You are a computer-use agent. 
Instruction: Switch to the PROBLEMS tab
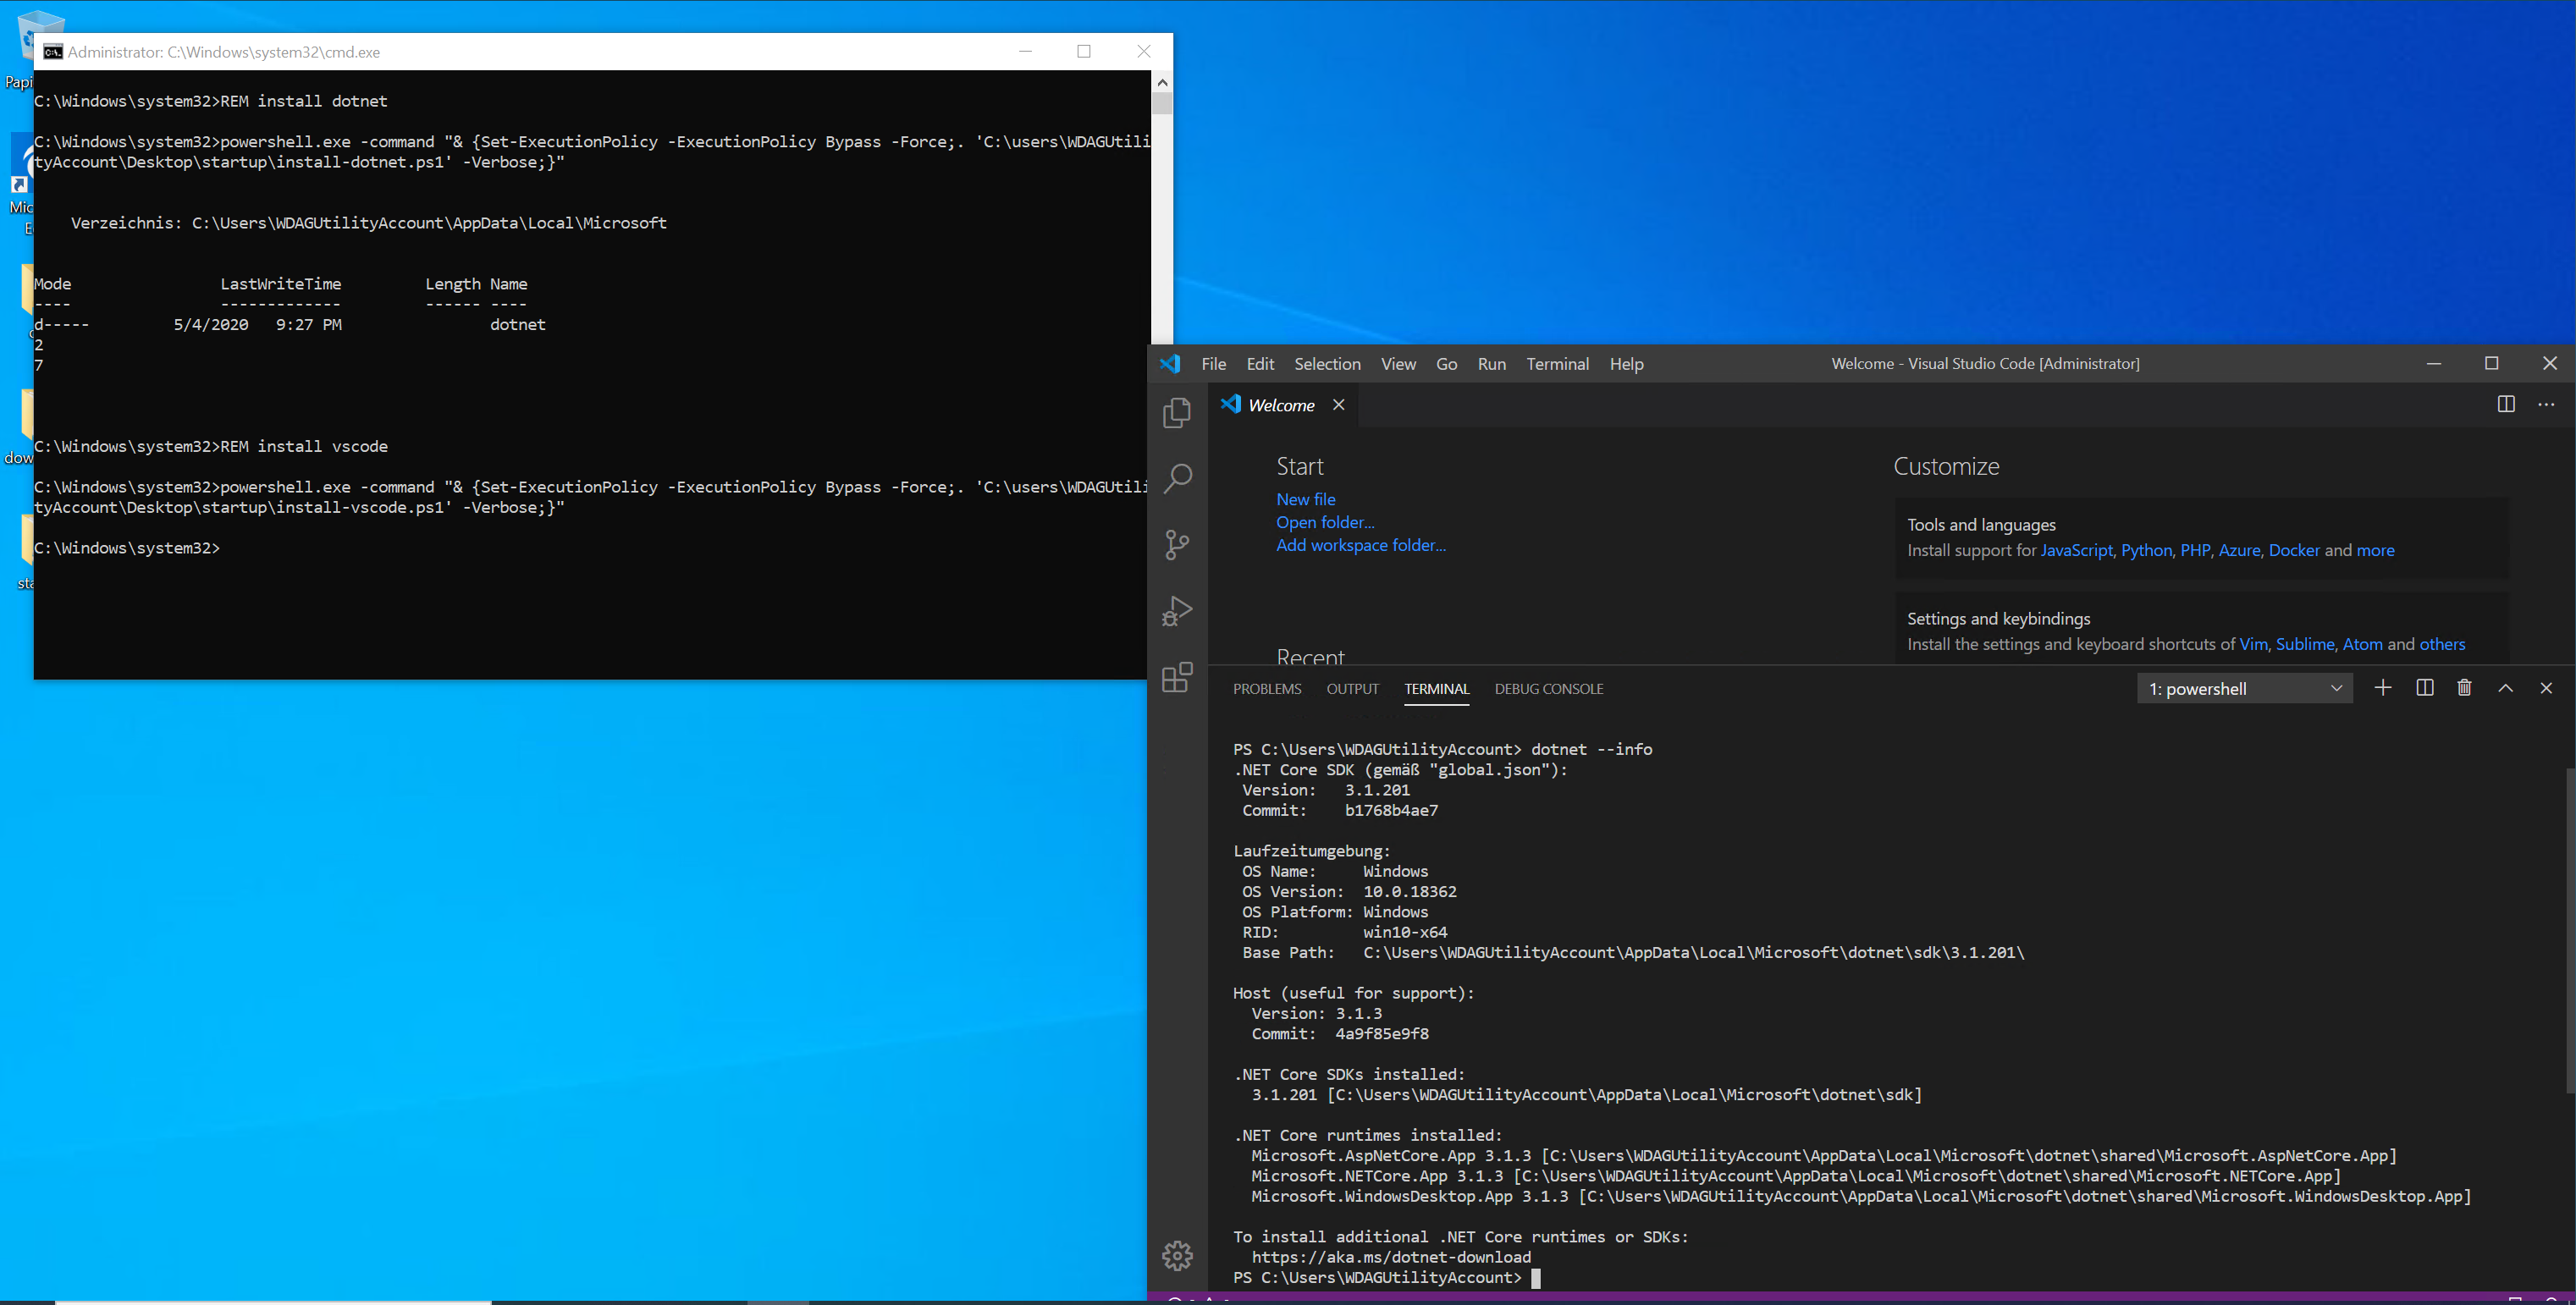tap(1266, 687)
